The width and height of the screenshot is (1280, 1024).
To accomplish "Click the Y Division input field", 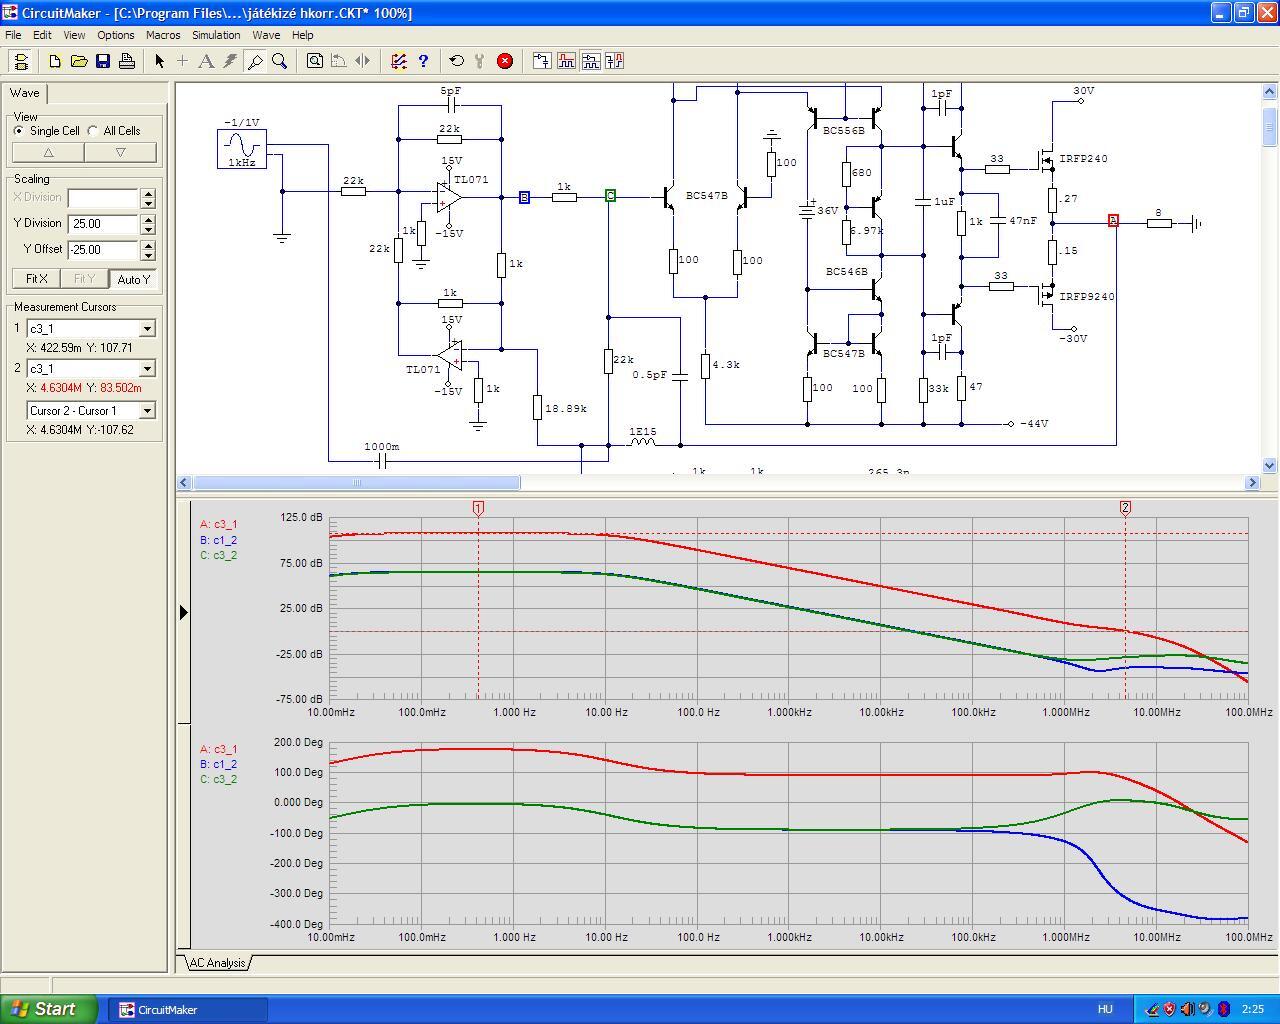I will click(103, 224).
